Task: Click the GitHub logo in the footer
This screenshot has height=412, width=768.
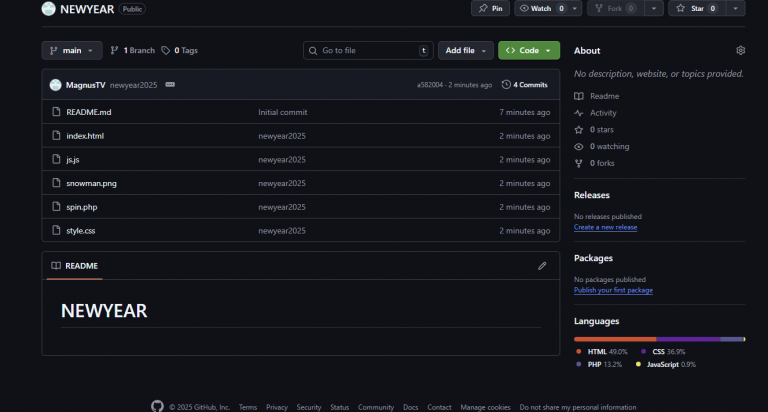Action: [157, 406]
